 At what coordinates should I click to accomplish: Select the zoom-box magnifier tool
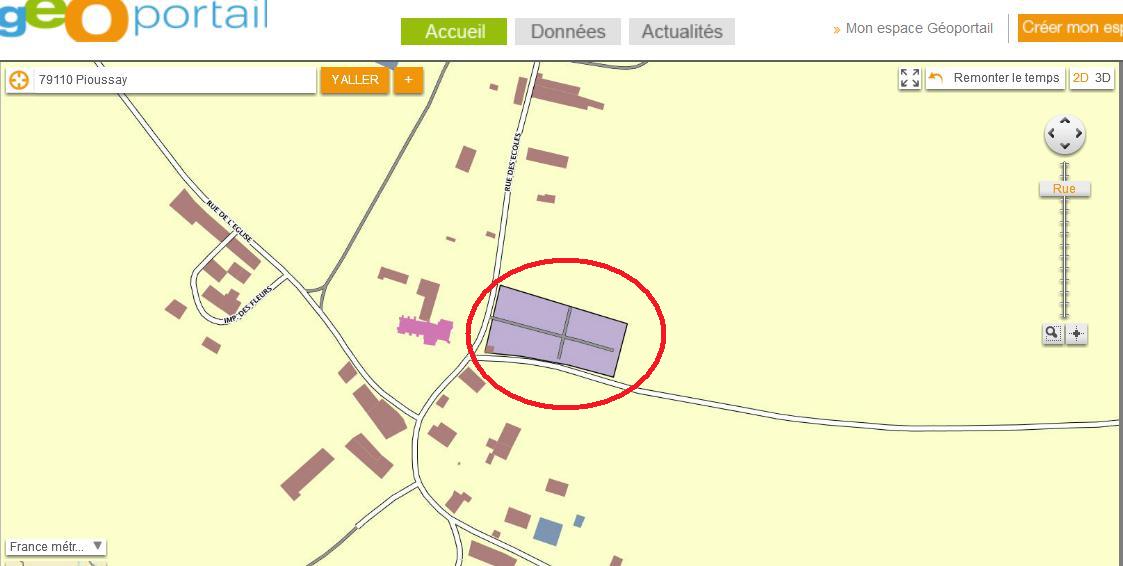pos(1052,333)
